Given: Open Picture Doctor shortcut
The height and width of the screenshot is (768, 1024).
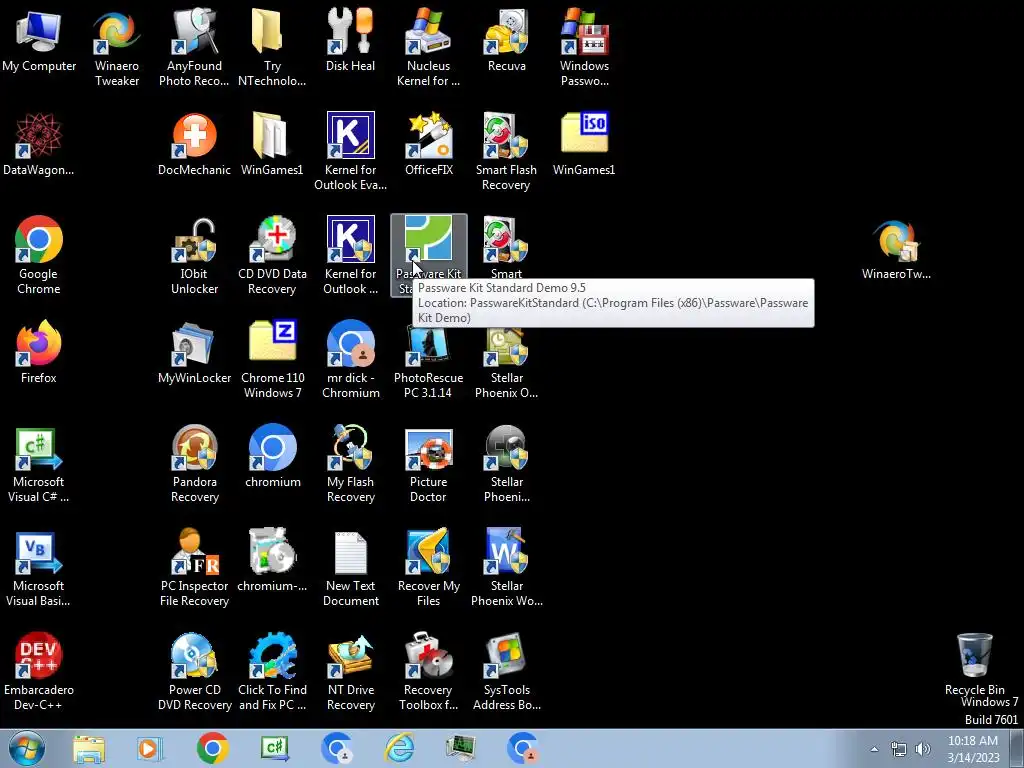Looking at the screenshot, I should click(x=428, y=464).
